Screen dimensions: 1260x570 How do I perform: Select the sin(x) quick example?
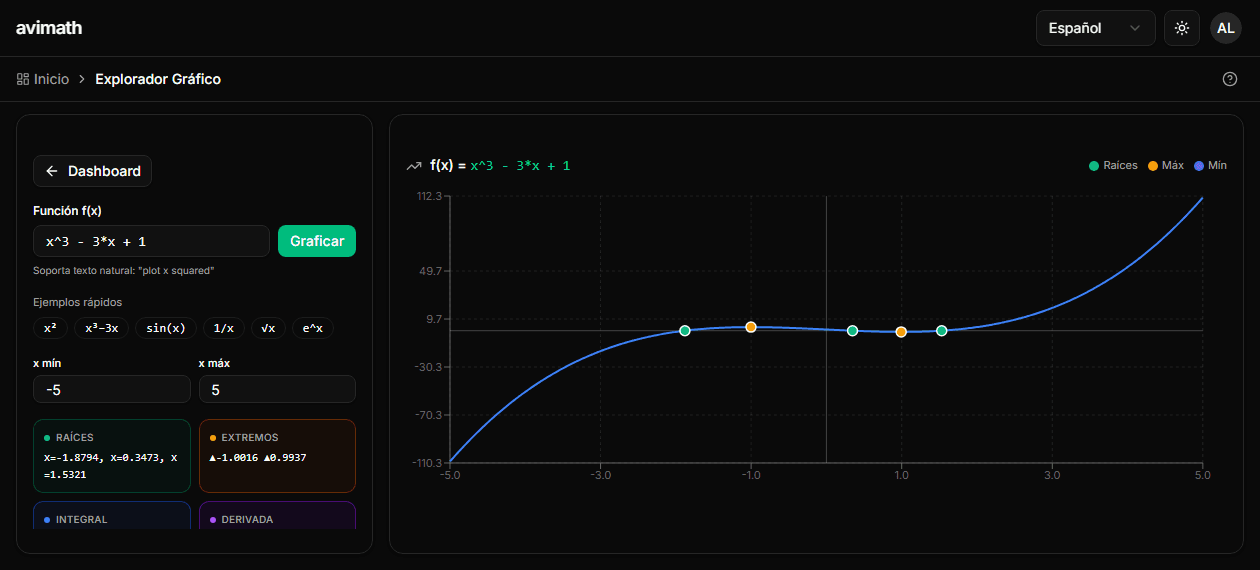click(166, 328)
